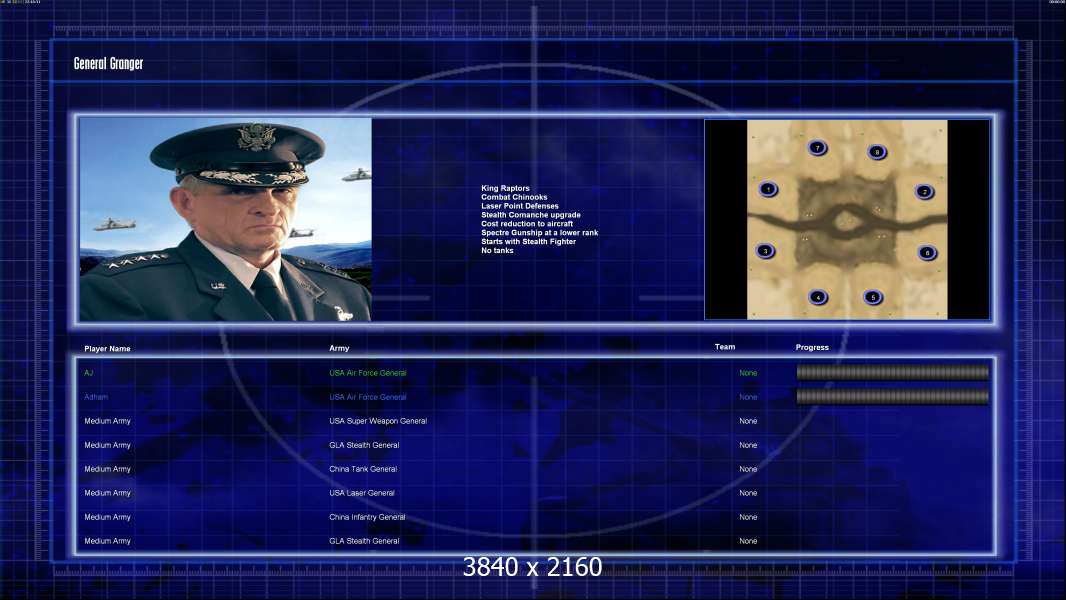Click GLA Stealth General below China Infantry General
1066x600 pixels.
pyautogui.click(x=364, y=541)
